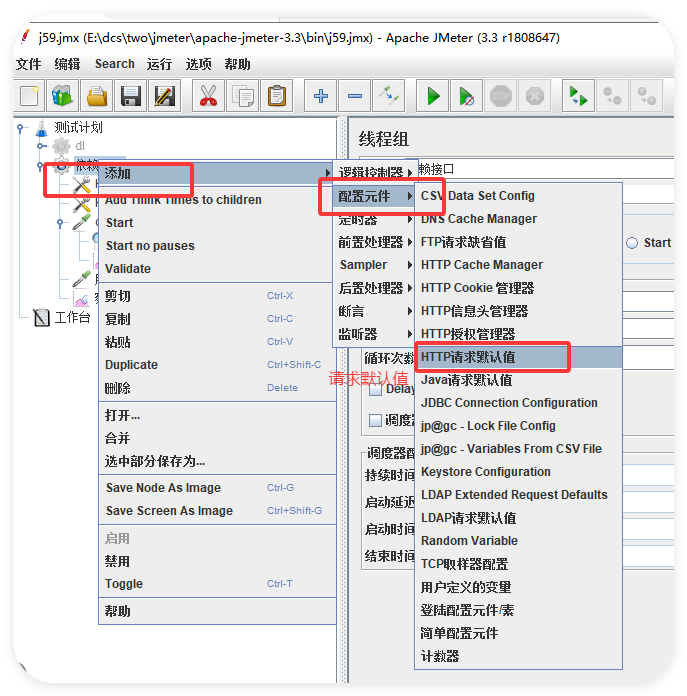Click the Paste clipboard icon
687x696 pixels.
(277, 95)
